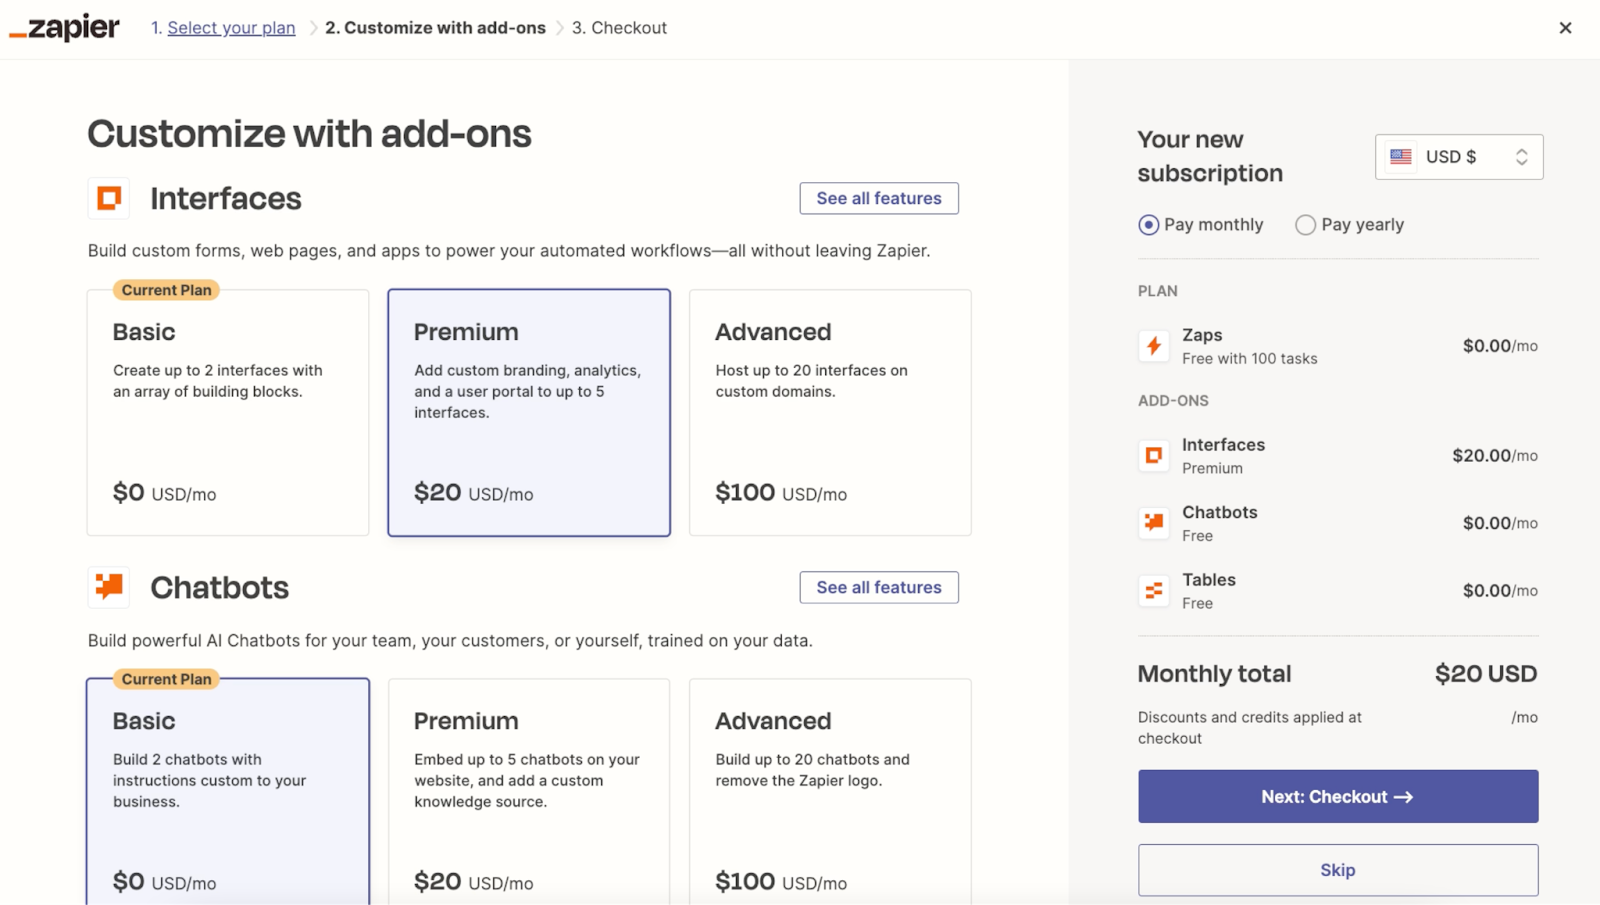Viewport: 1600px width, 905px height.
Task: Select the Pay yearly option
Action: pos(1350,225)
